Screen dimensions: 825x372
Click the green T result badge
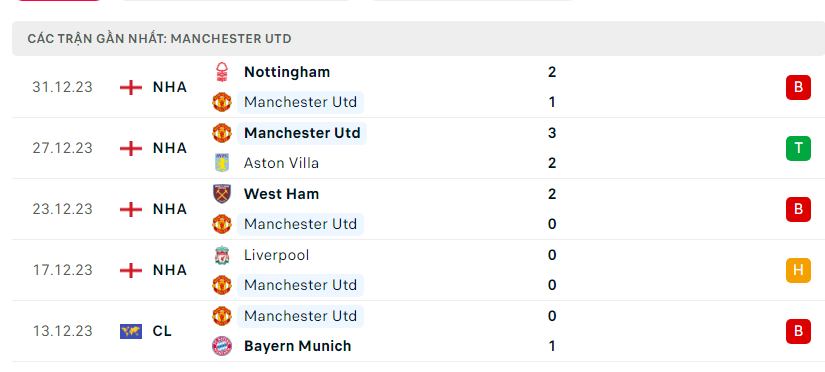(798, 148)
